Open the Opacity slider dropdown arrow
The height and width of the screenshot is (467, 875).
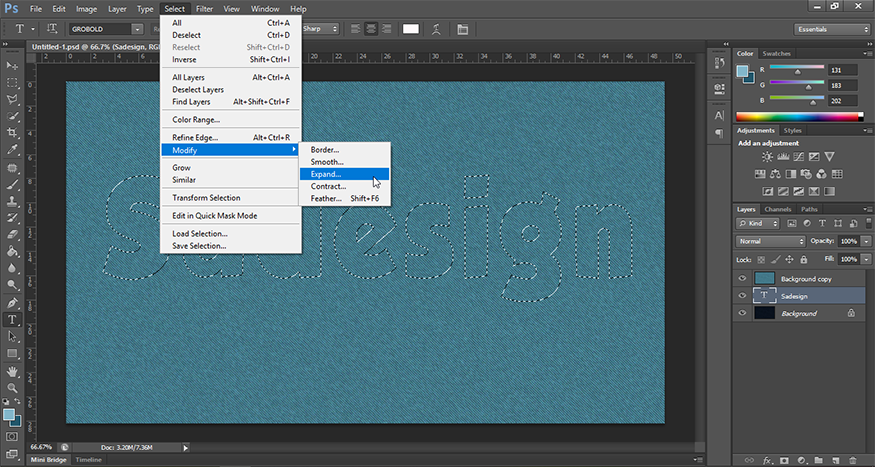(866, 242)
